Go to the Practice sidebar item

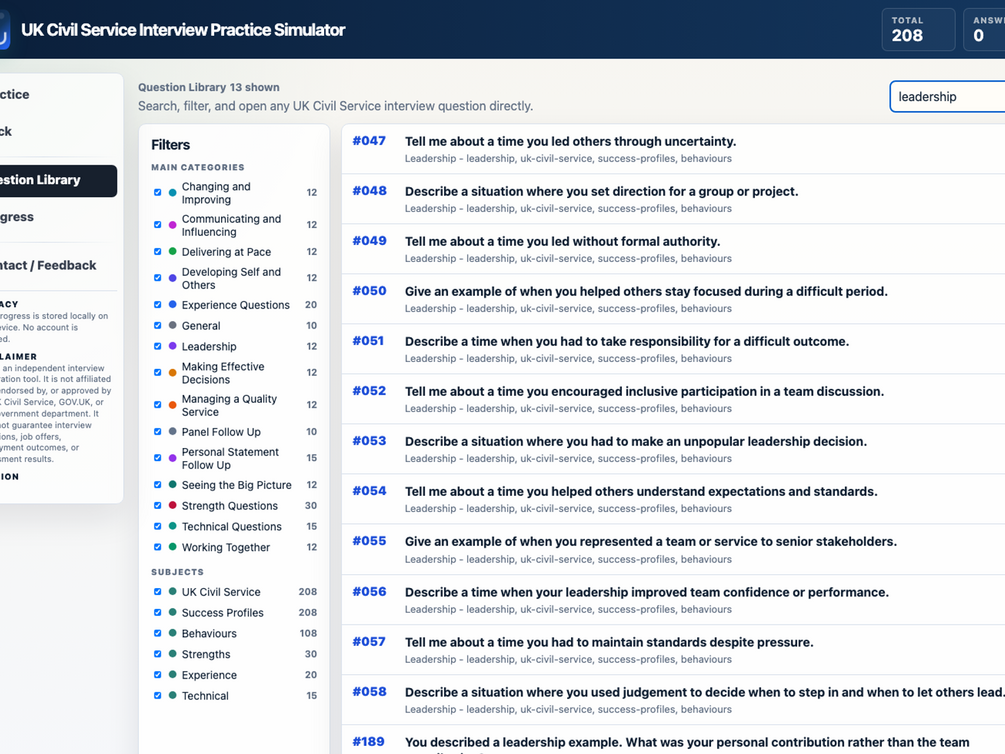(58, 94)
